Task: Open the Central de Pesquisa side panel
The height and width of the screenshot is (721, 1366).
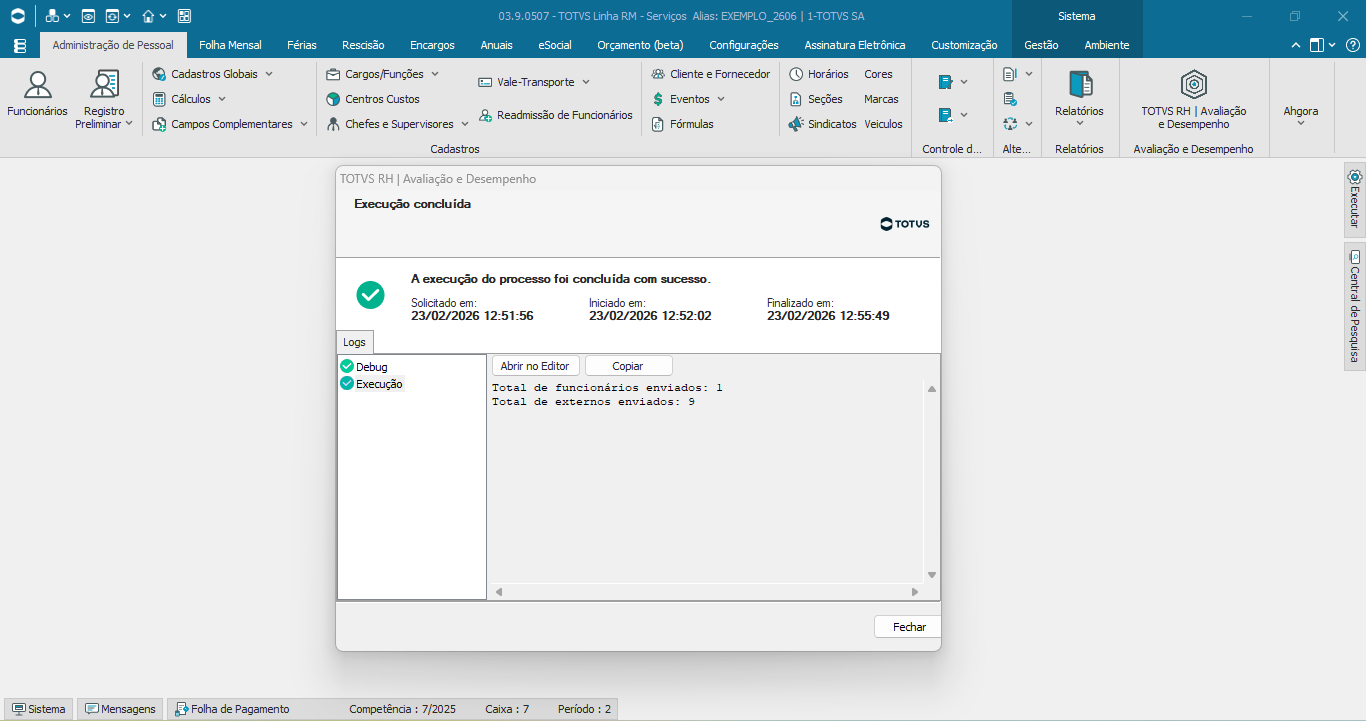Action: point(1355,306)
